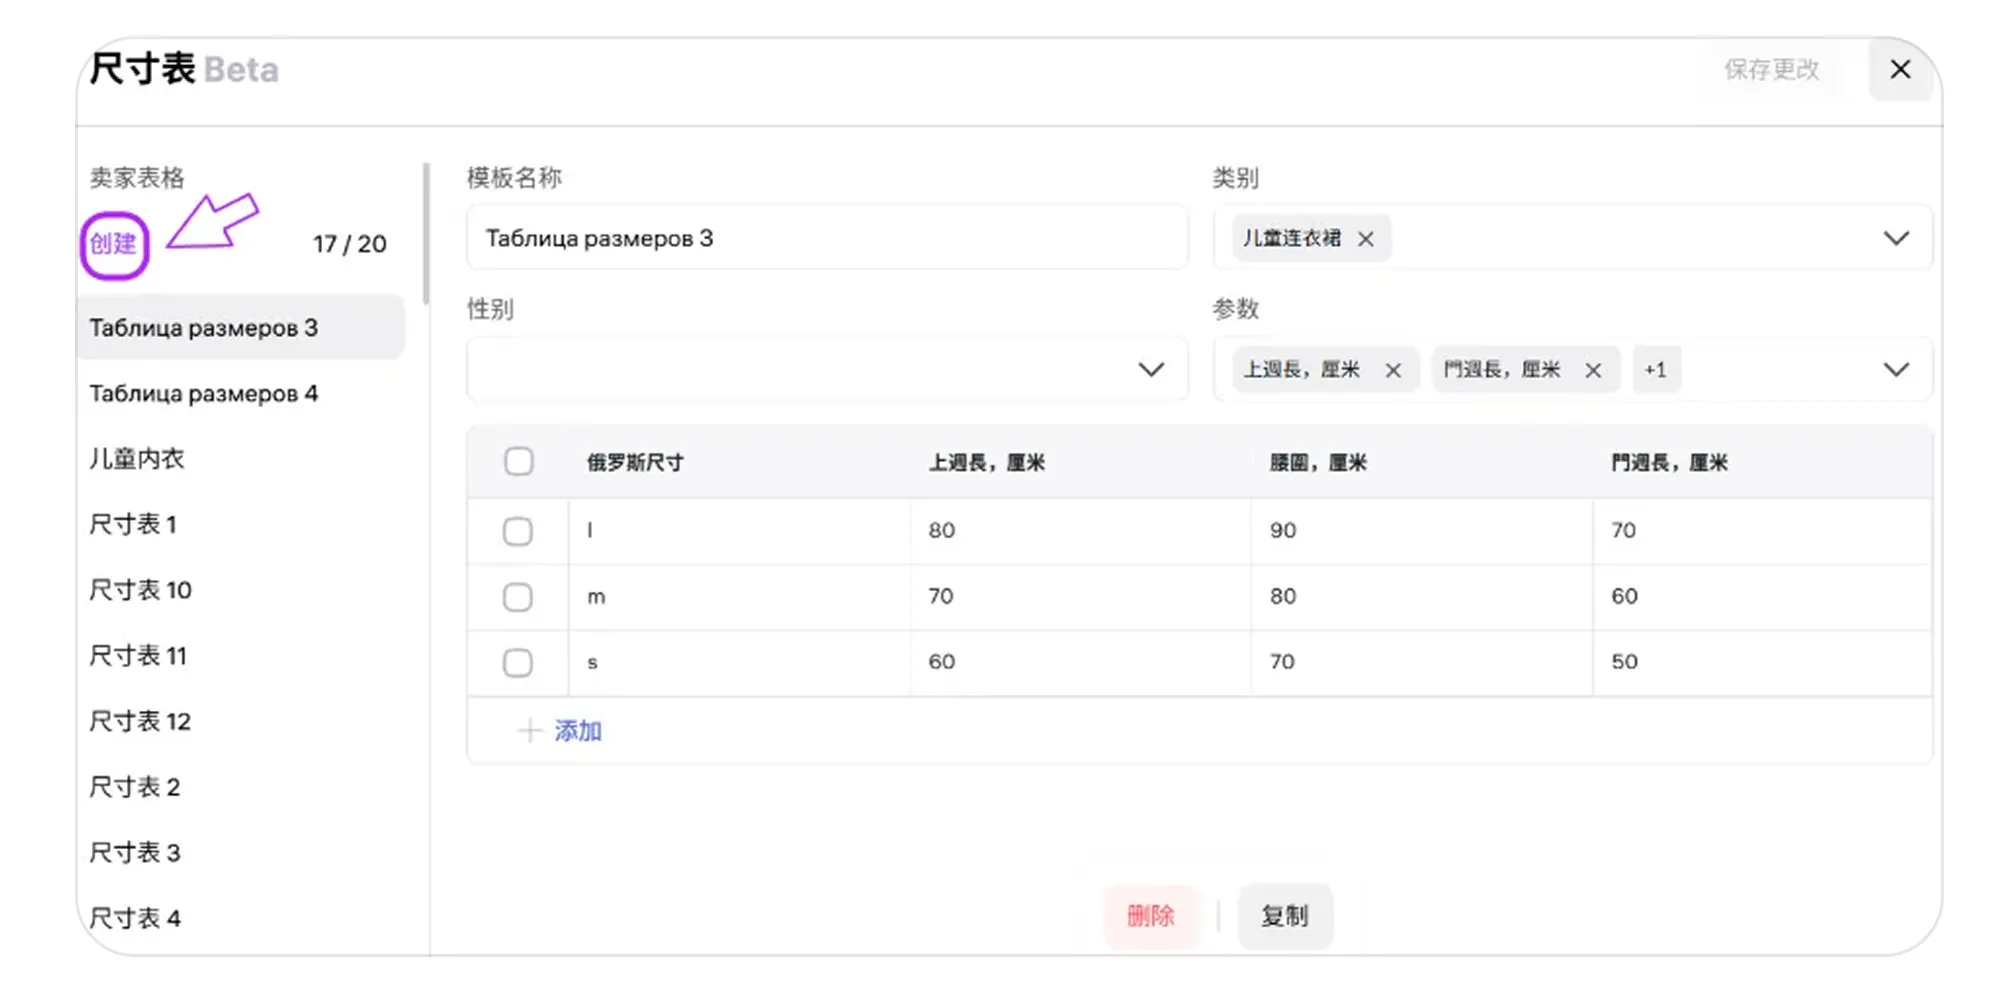Viewport: 2016px width, 993px height.
Task: Remove the 上週長 parameter tag
Action: point(1392,371)
